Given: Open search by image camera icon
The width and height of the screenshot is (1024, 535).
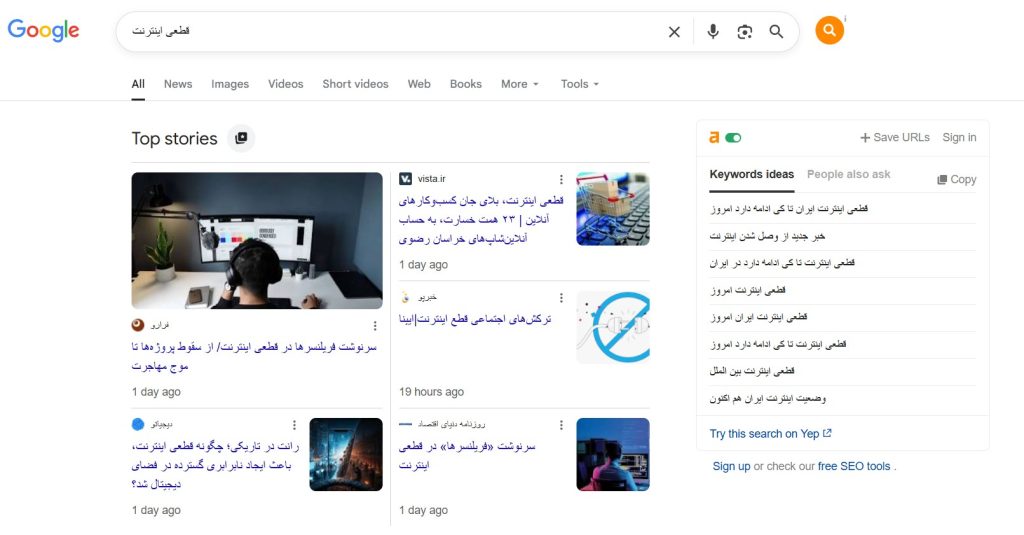Looking at the screenshot, I should click(x=744, y=31).
